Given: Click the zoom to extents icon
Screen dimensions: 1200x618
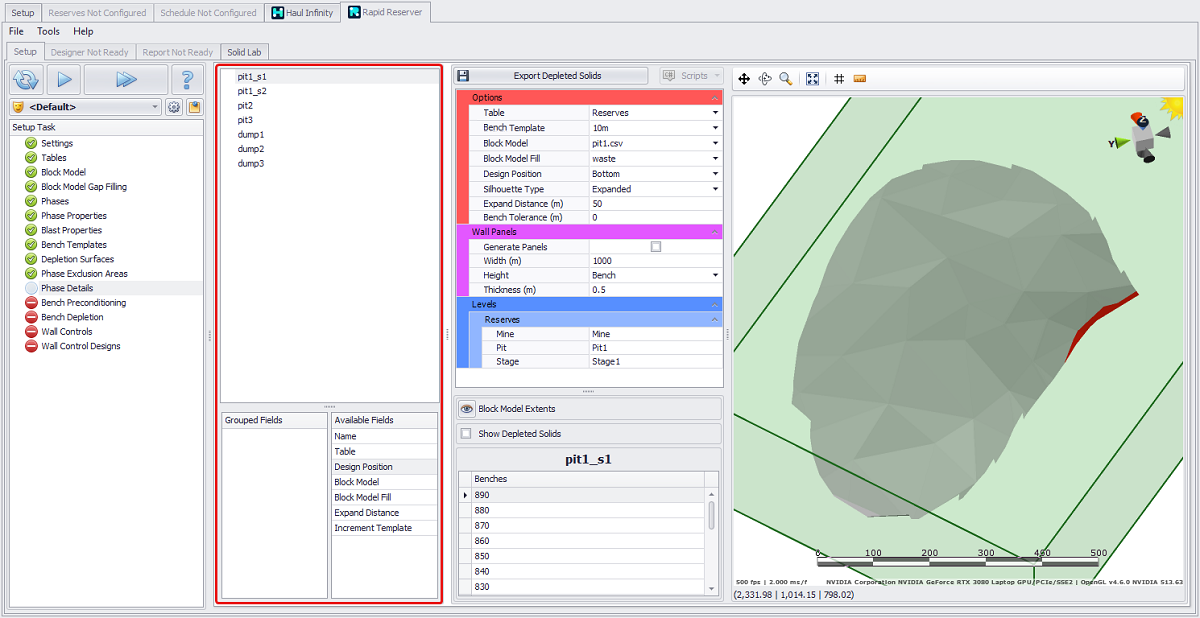Looking at the screenshot, I should 813,79.
